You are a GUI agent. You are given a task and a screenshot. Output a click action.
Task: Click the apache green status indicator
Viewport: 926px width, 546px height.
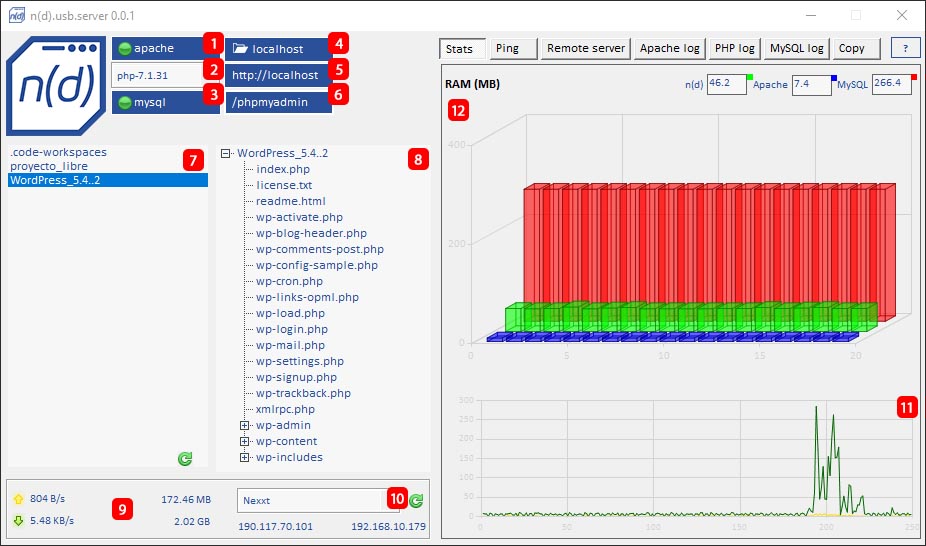[x=125, y=48]
